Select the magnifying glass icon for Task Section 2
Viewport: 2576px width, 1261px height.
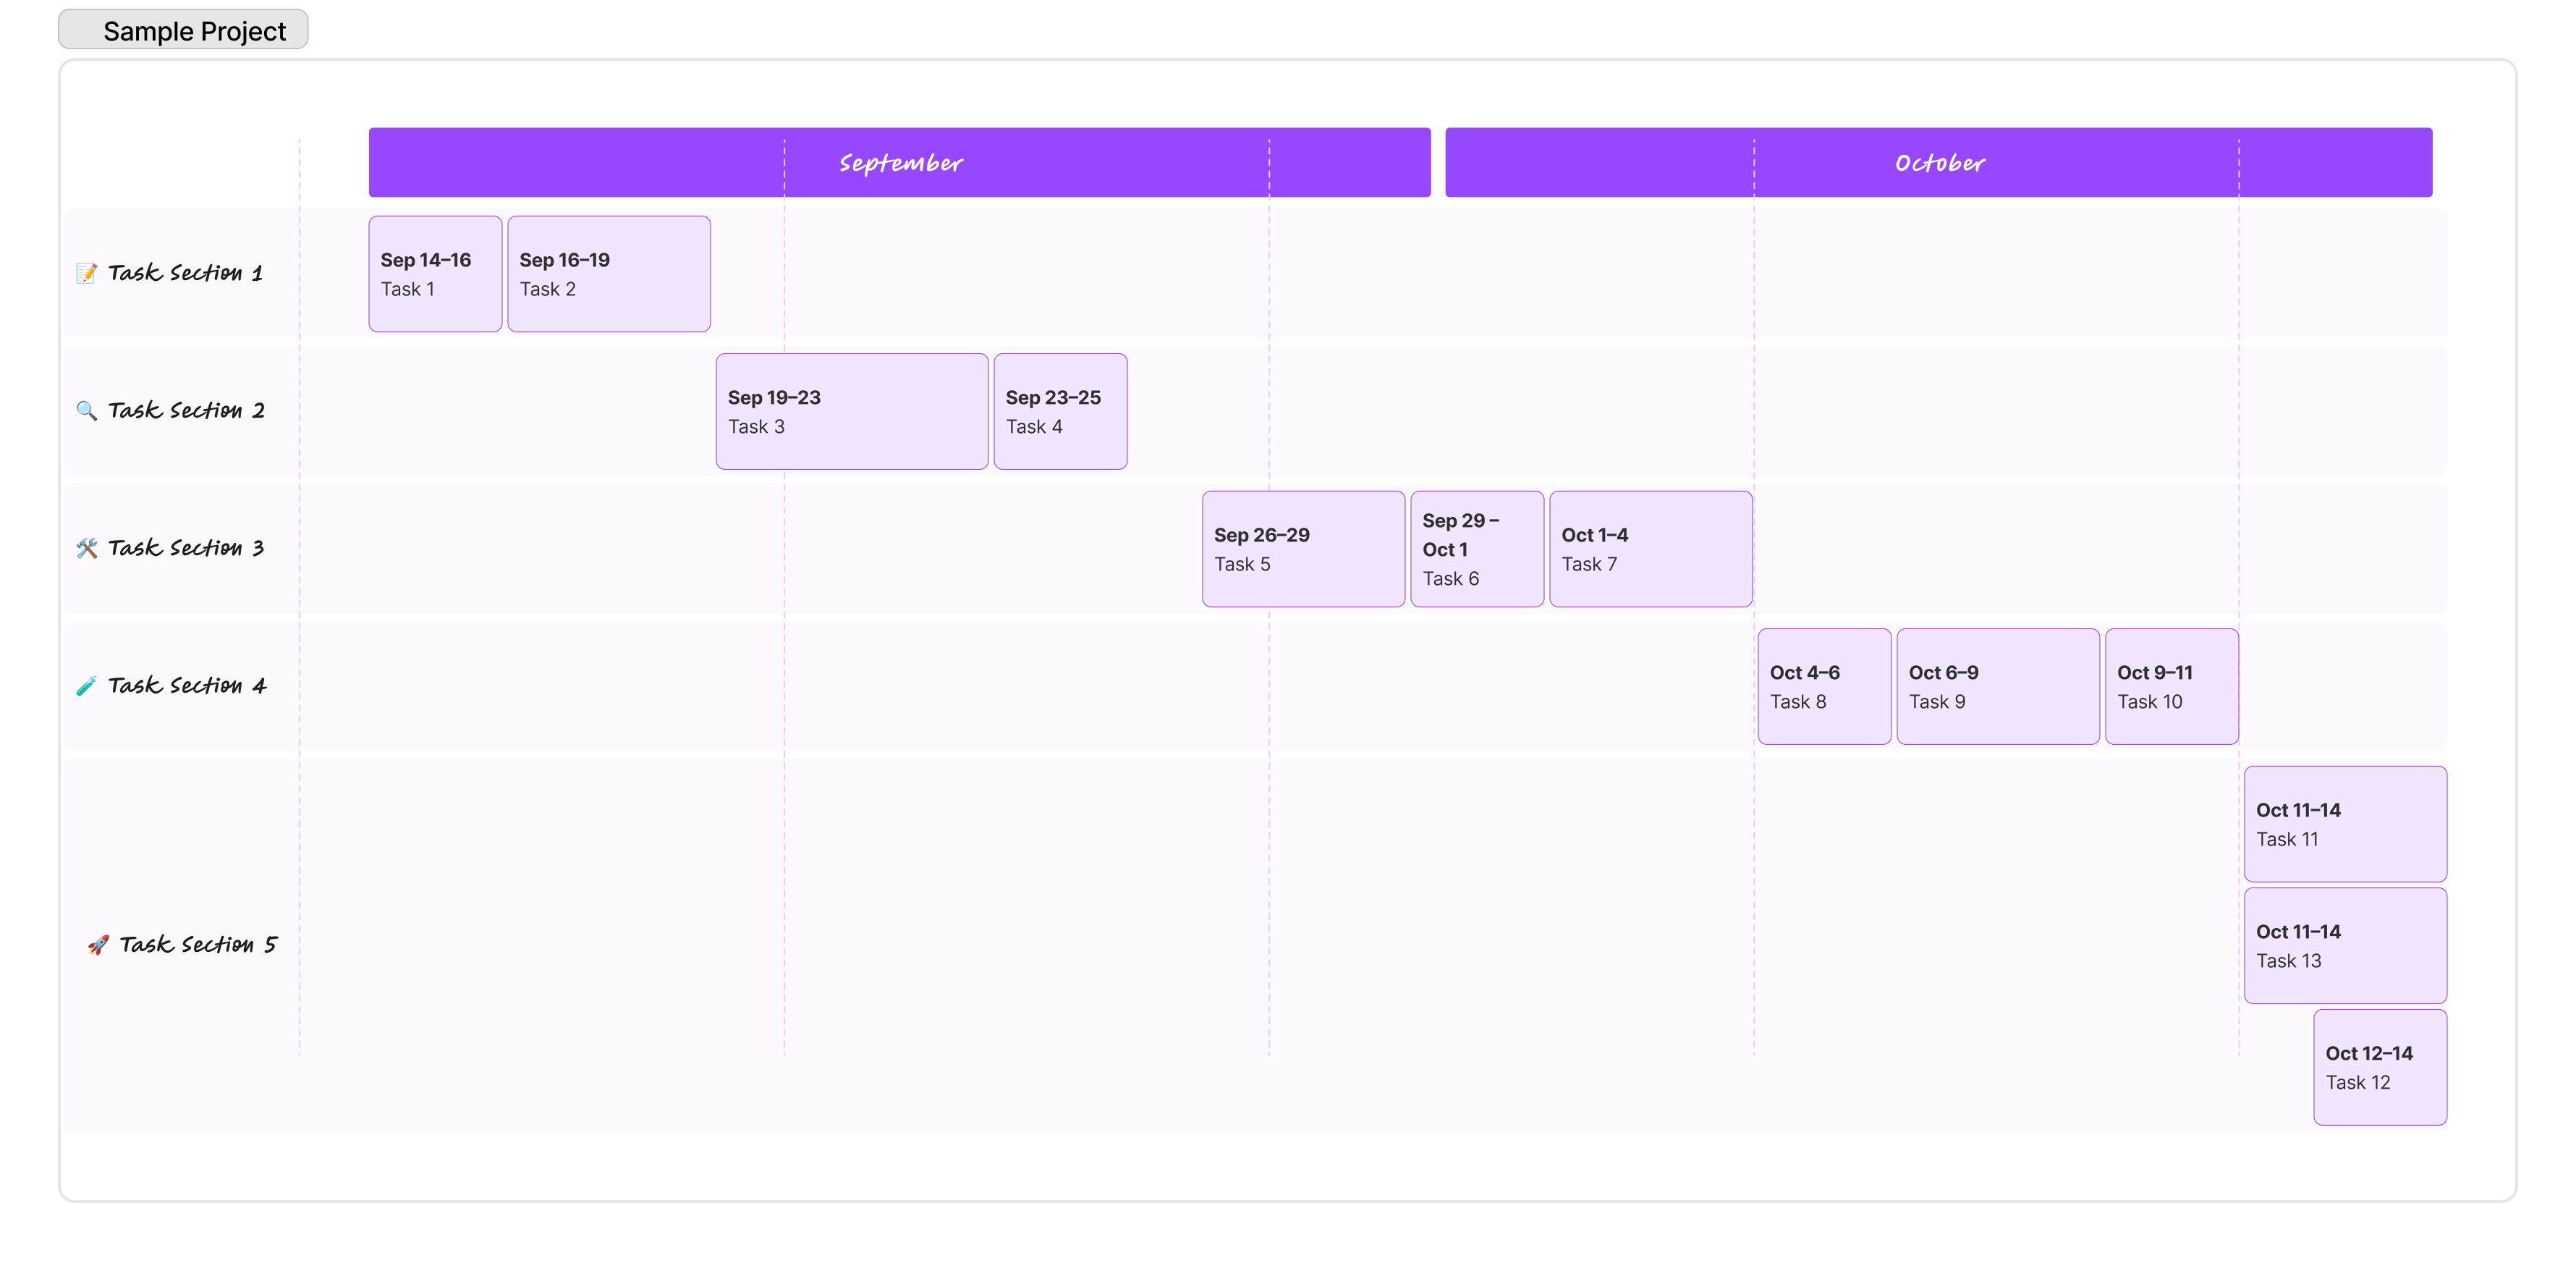(x=86, y=410)
